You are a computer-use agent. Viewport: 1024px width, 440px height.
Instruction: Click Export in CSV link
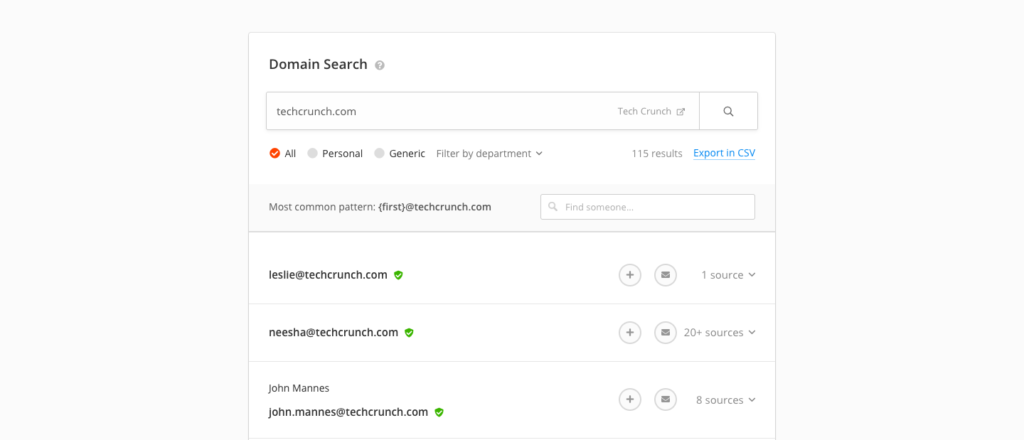(x=724, y=153)
